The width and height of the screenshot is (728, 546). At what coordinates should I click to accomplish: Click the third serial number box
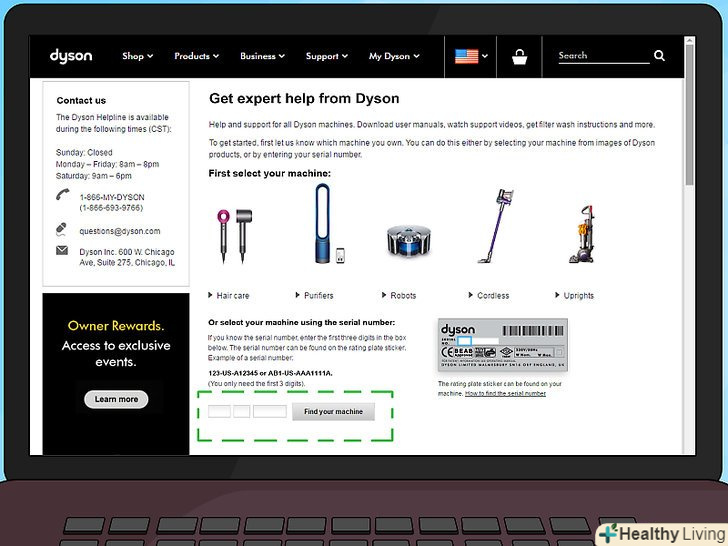269,411
